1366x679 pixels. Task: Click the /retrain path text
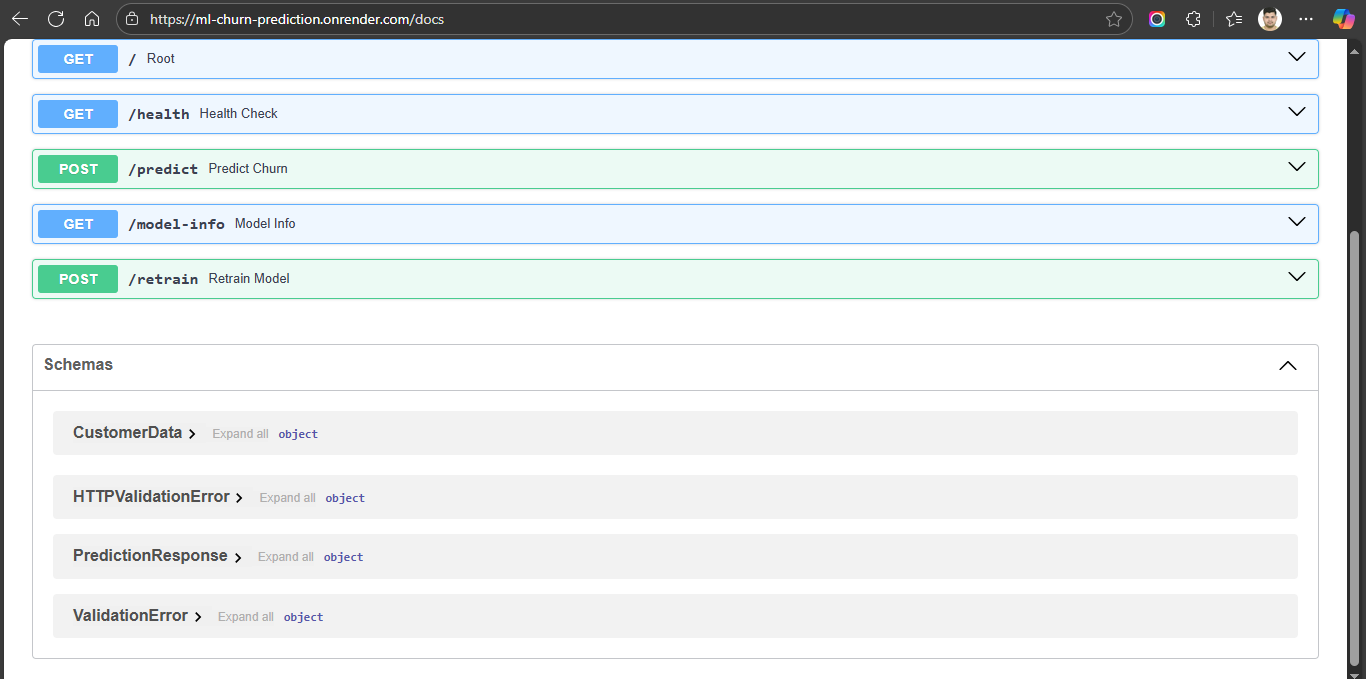[163, 279]
